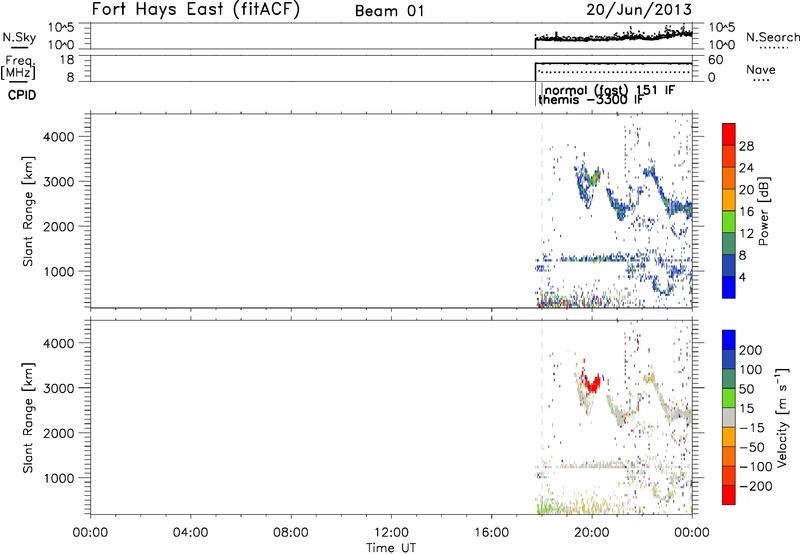Pick the Velocity segment between -50 and -15
Screen dimensions: 800x554
729,437
